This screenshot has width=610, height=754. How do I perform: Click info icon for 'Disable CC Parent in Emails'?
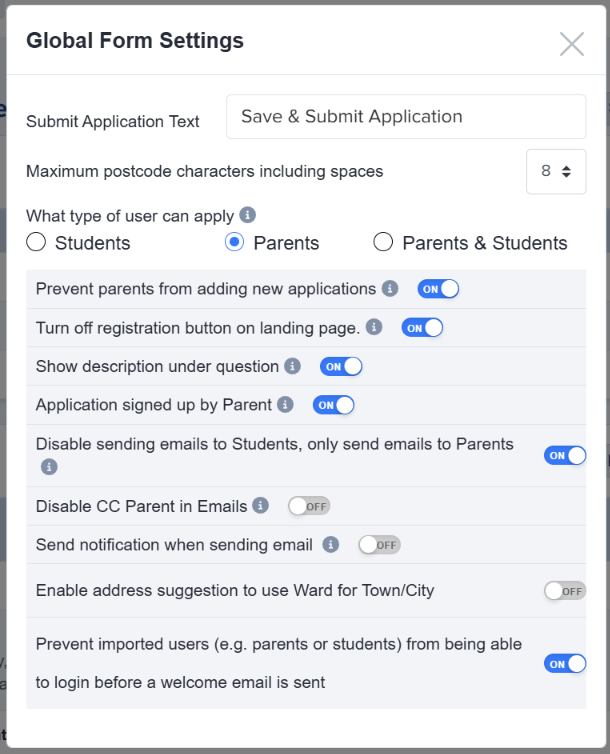pos(261,505)
